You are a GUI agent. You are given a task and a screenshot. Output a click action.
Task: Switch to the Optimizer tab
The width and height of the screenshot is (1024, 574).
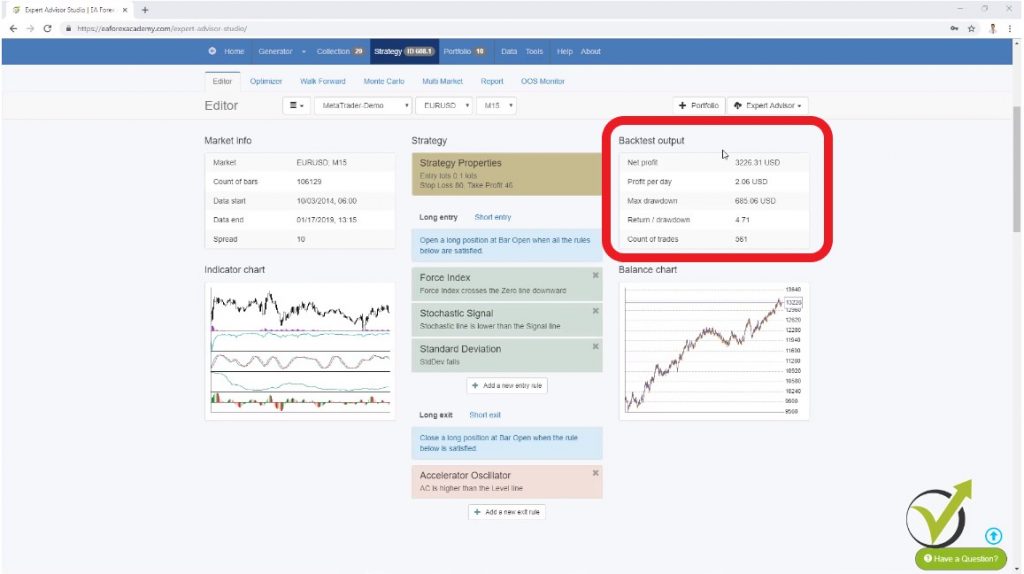click(266, 81)
